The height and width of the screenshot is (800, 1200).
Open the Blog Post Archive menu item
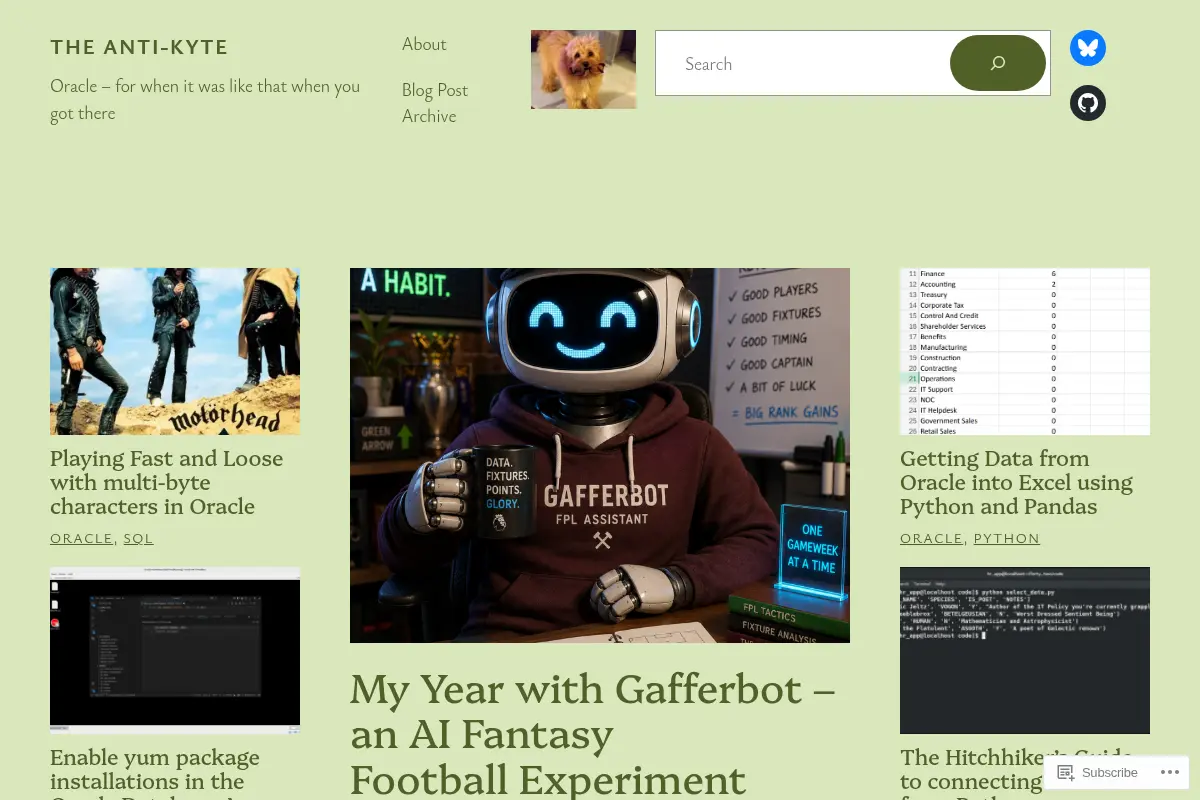pos(435,103)
